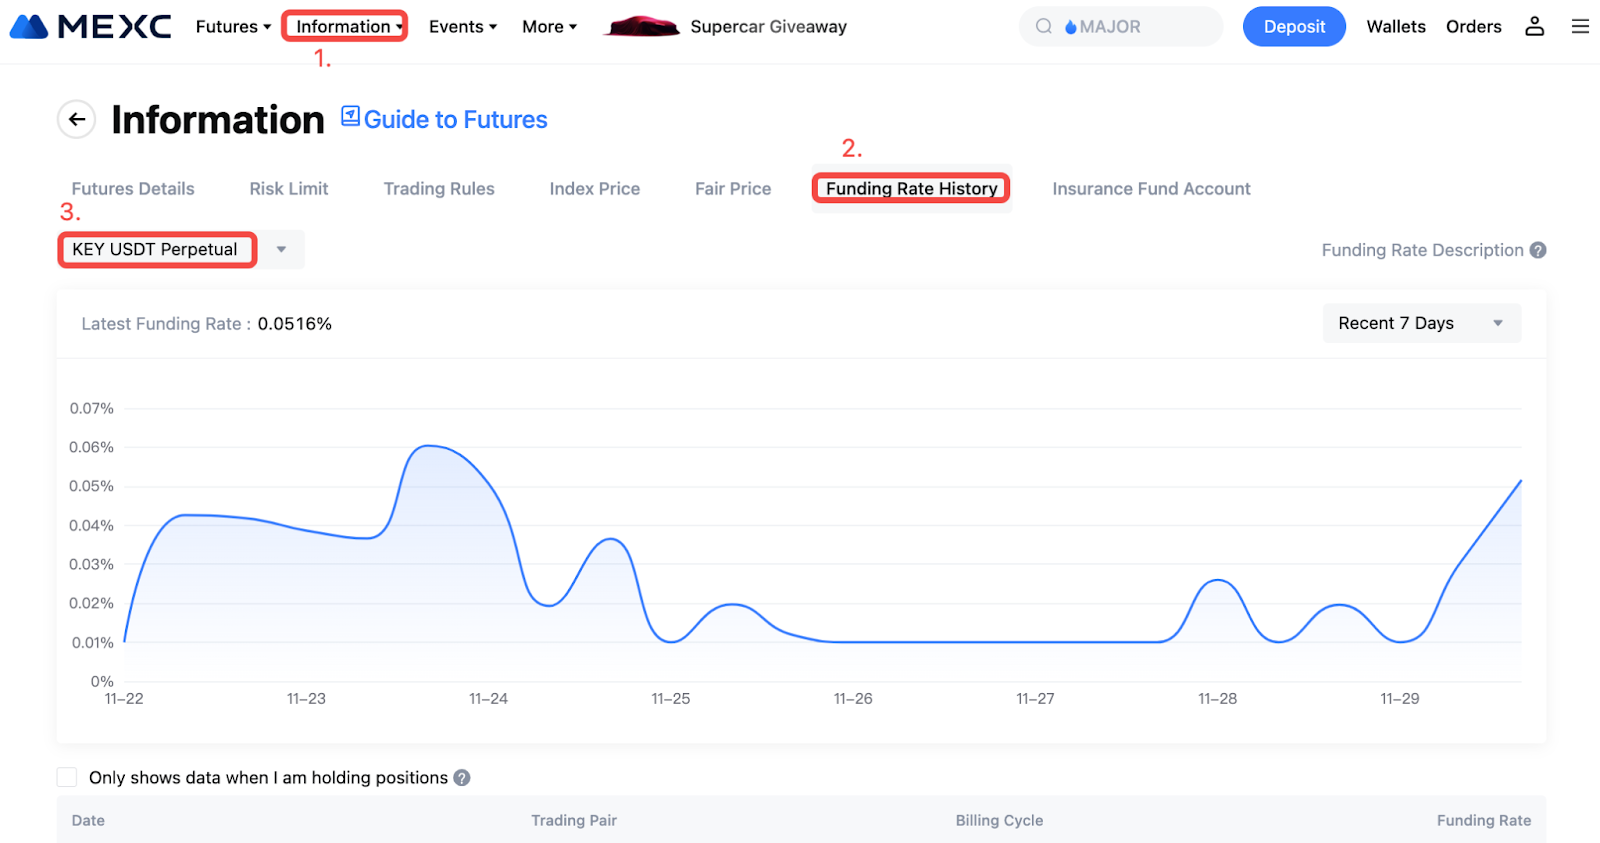Tick the only shows holding positions checkbox
This screenshot has height=843, width=1600.
tap(67, 778)
